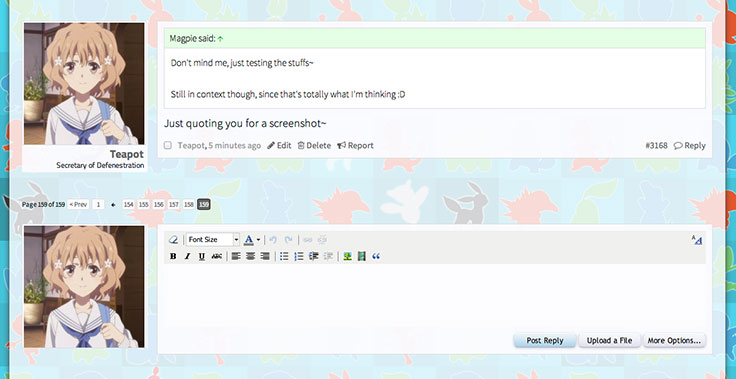Align text center
The height and width of the screenshot is (379, 736).
click(x=251, y=256)
